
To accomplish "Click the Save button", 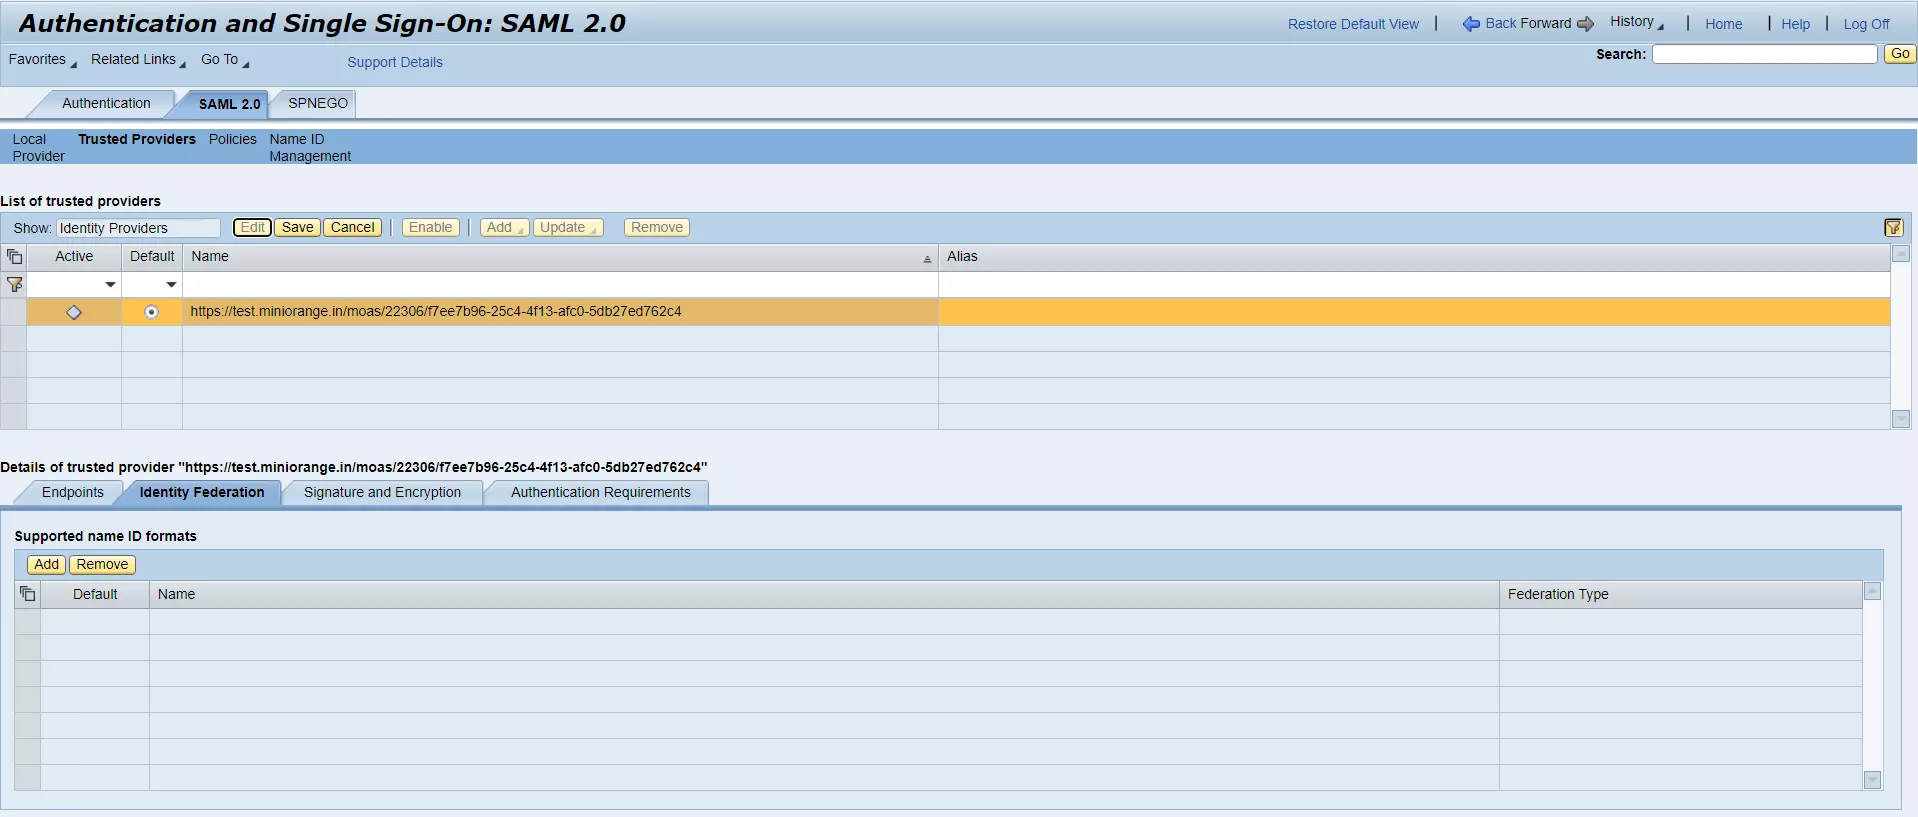I will coord(297,228).
